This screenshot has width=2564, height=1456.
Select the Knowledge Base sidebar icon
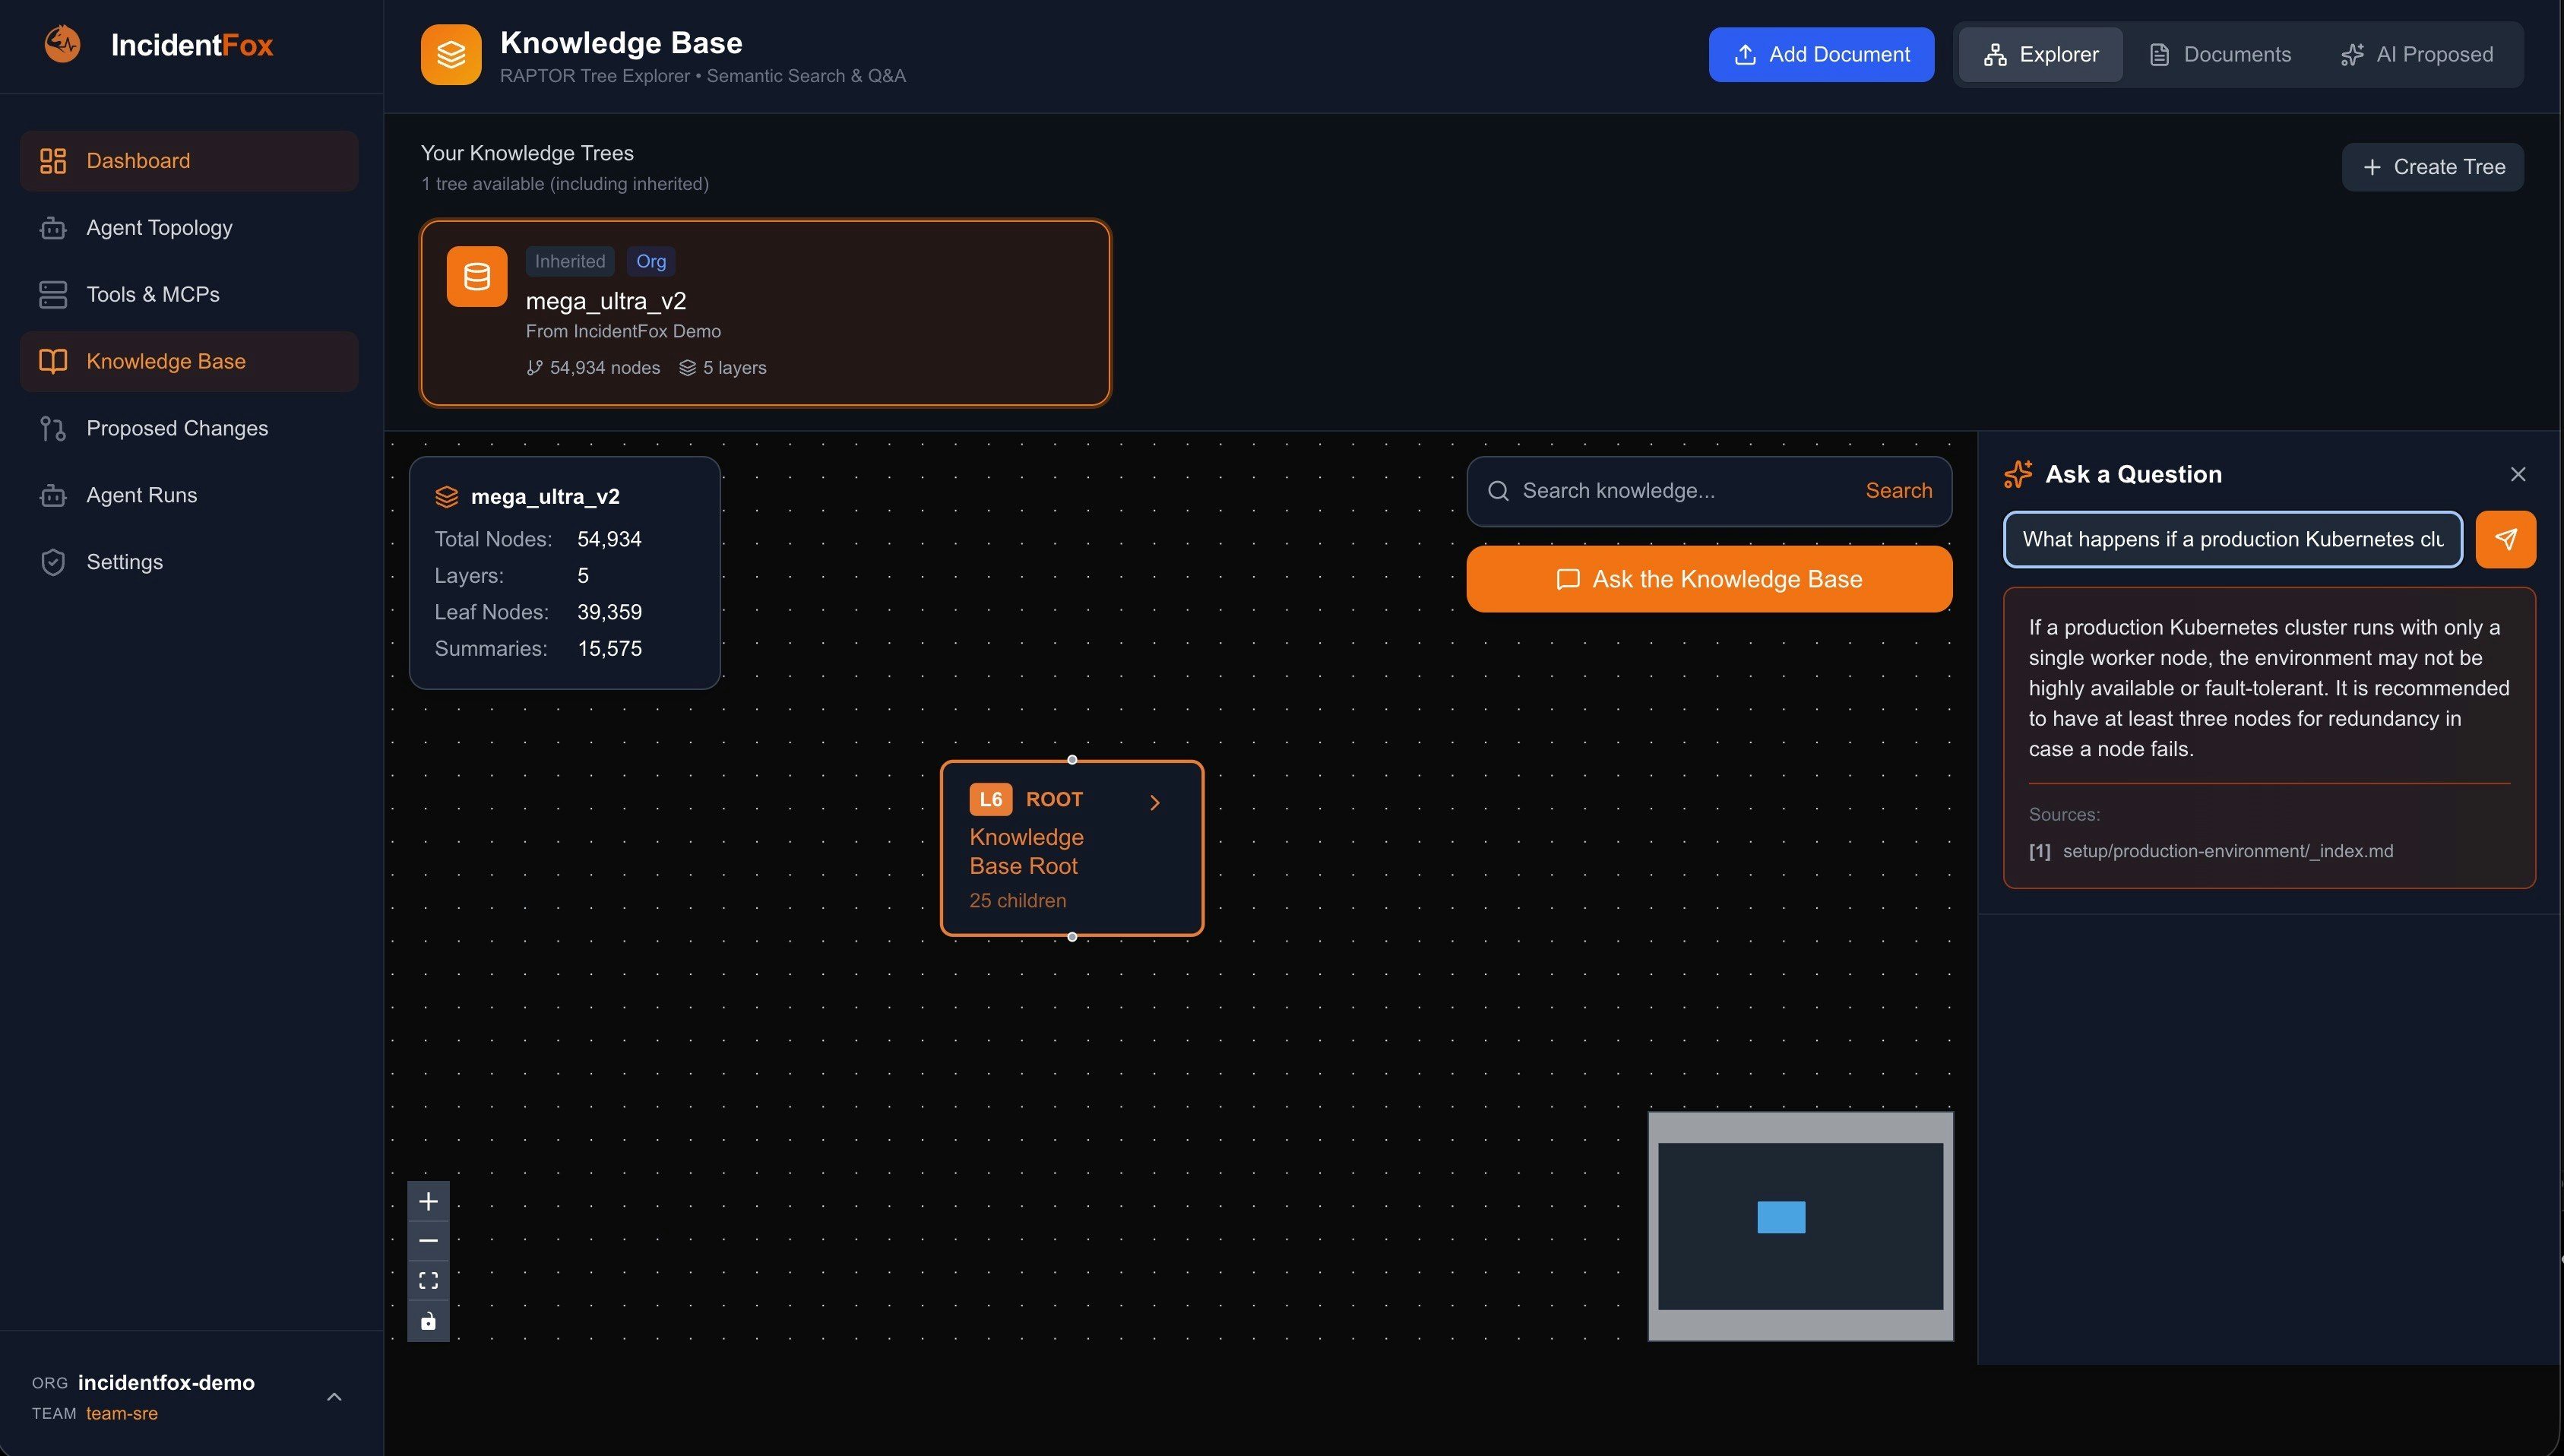coord(53,361)
